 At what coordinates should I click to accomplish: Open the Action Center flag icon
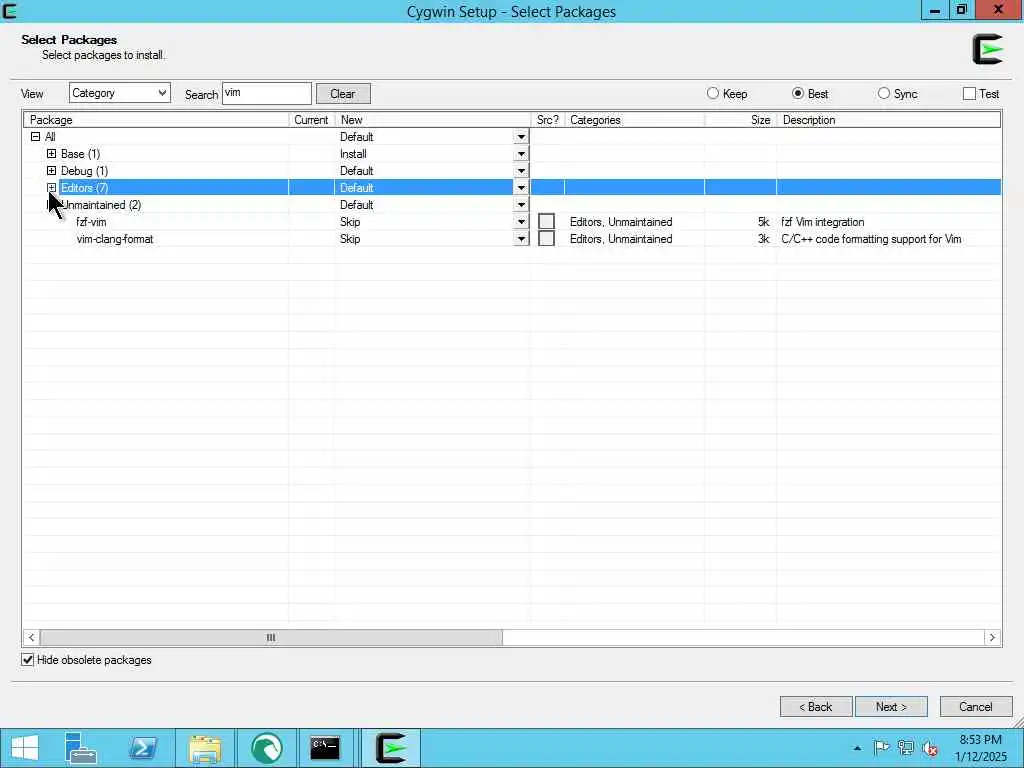click(881, 748)
